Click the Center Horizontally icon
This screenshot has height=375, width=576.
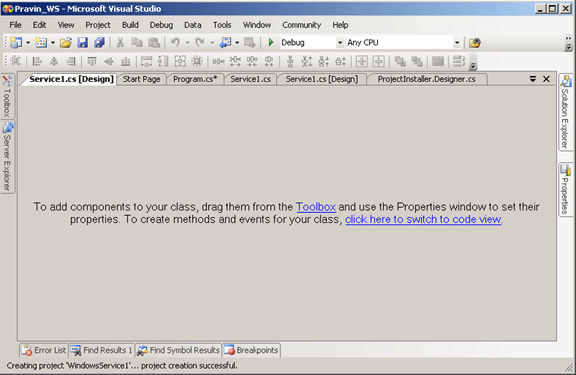pyautogui.click(x=361, y=61)
